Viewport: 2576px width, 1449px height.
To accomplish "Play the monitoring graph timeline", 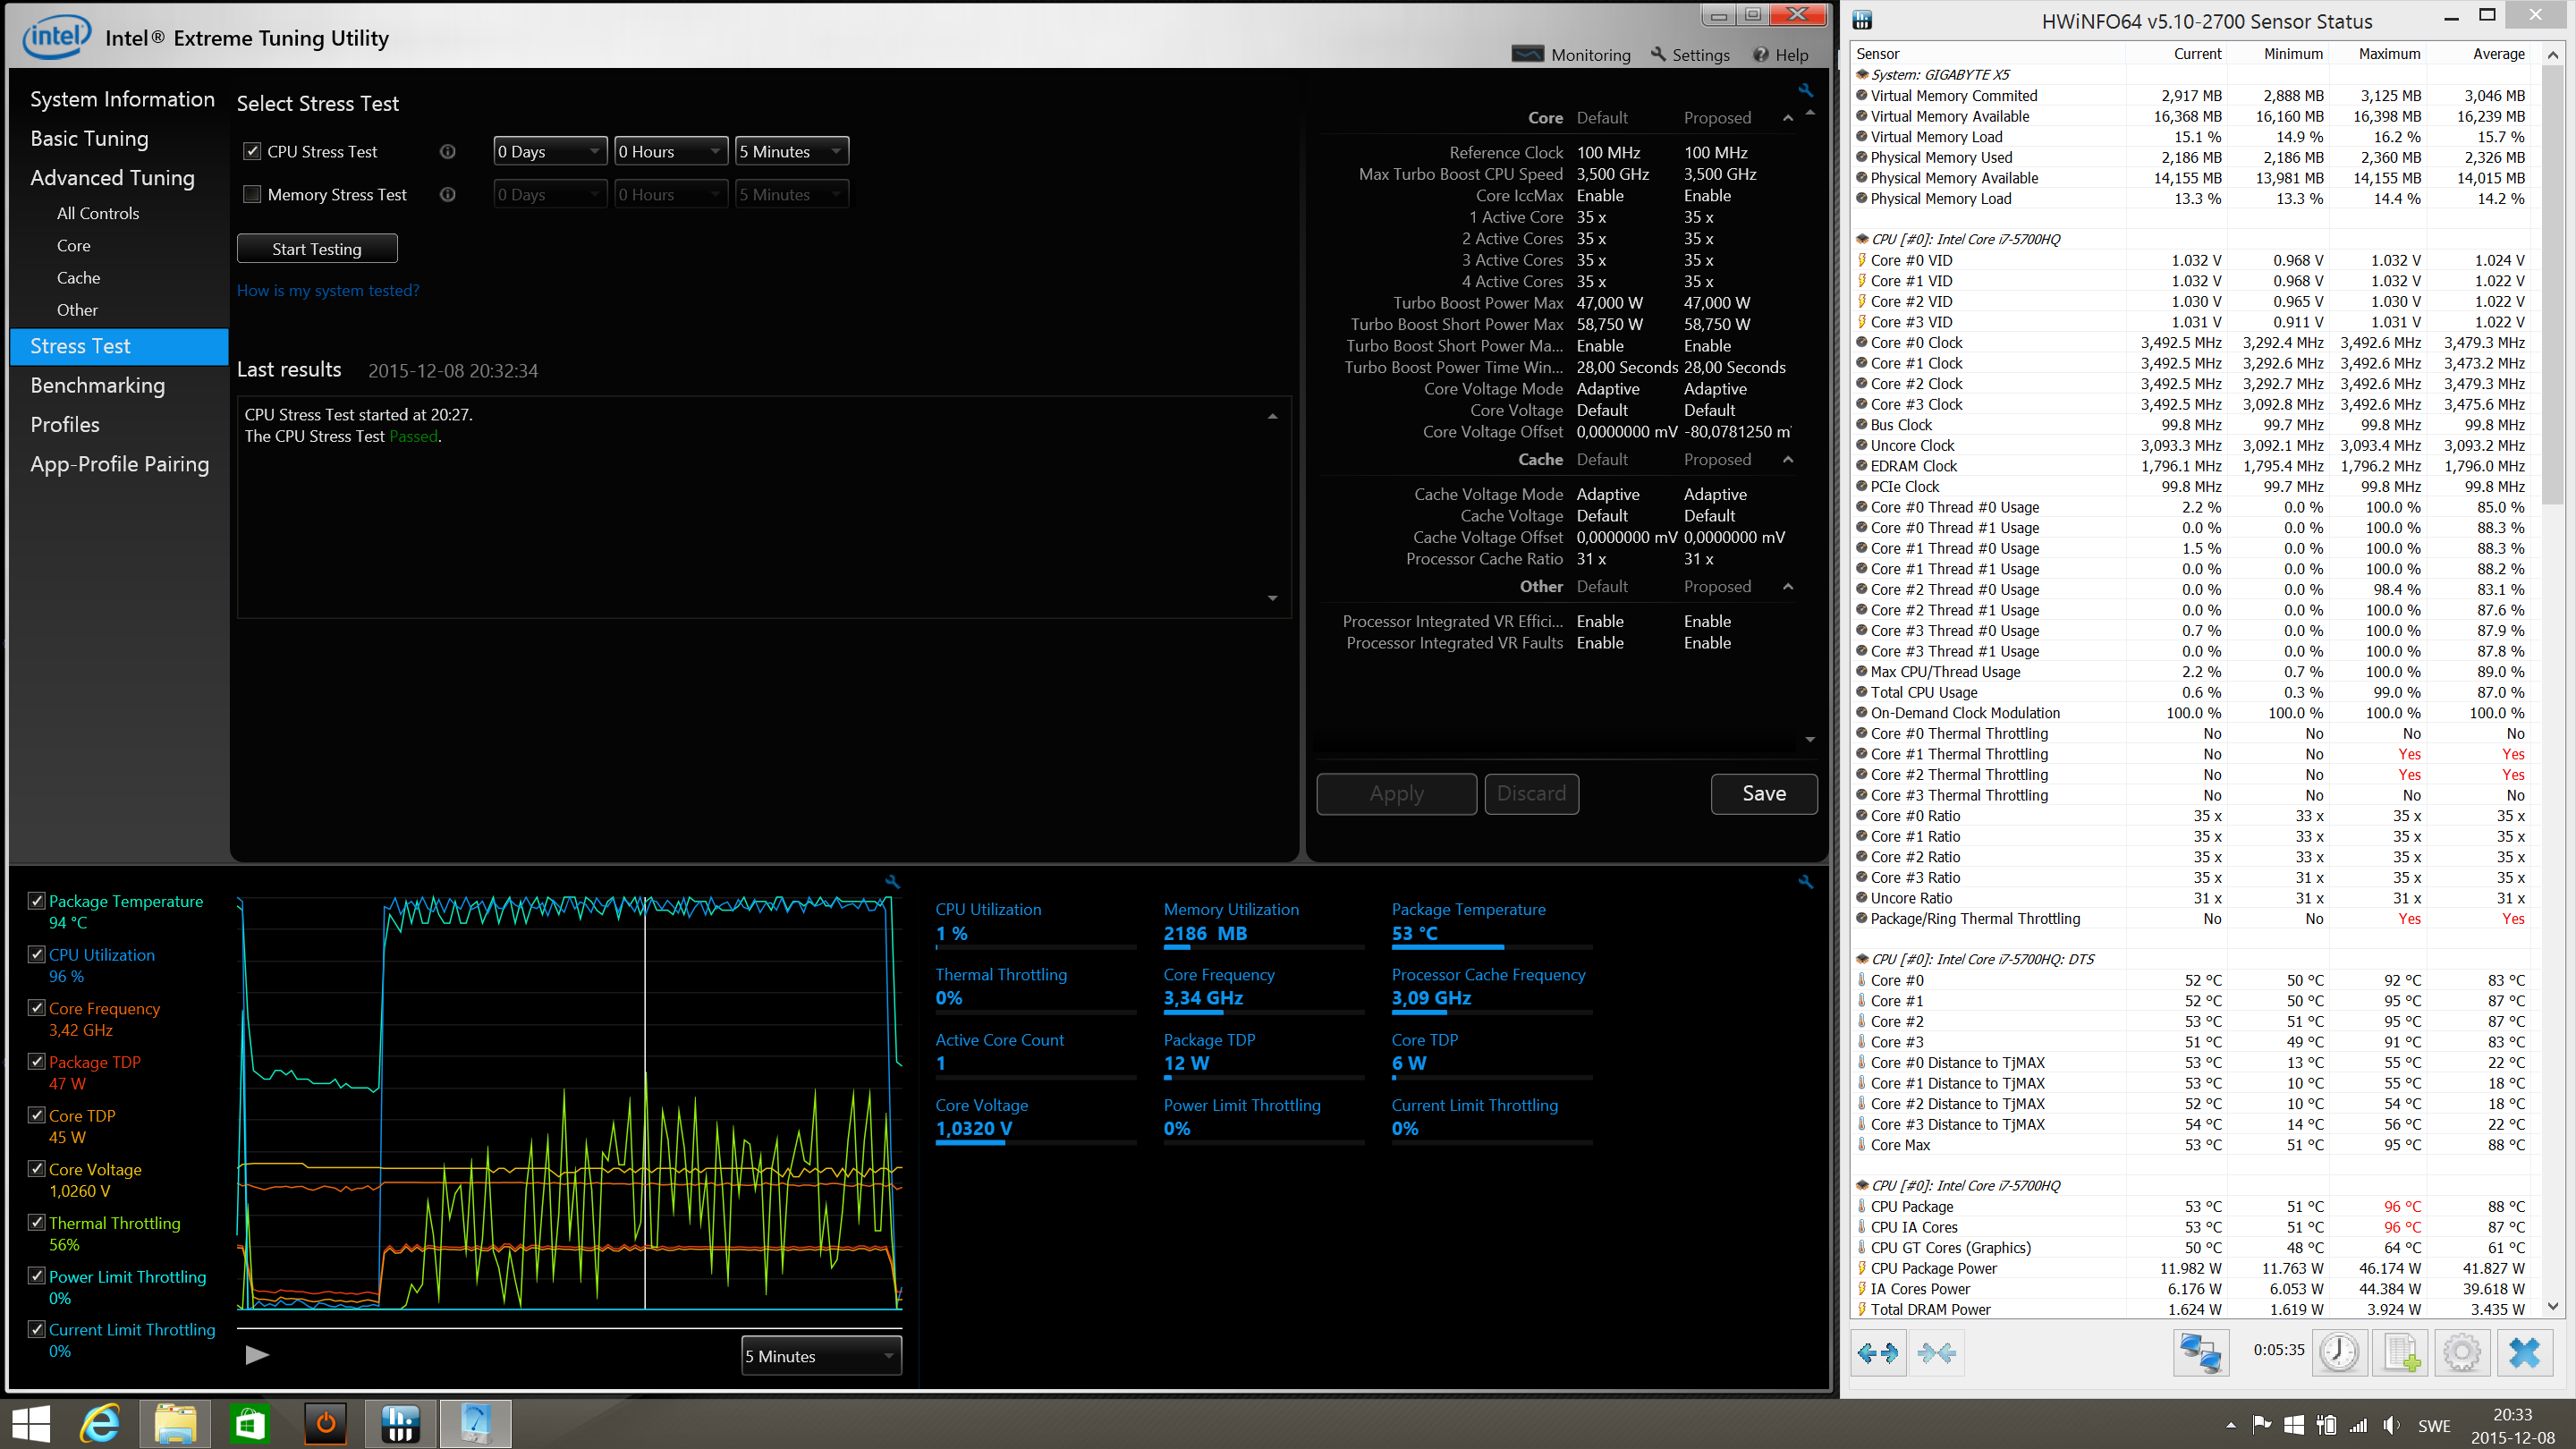I will coord(257,1355).
